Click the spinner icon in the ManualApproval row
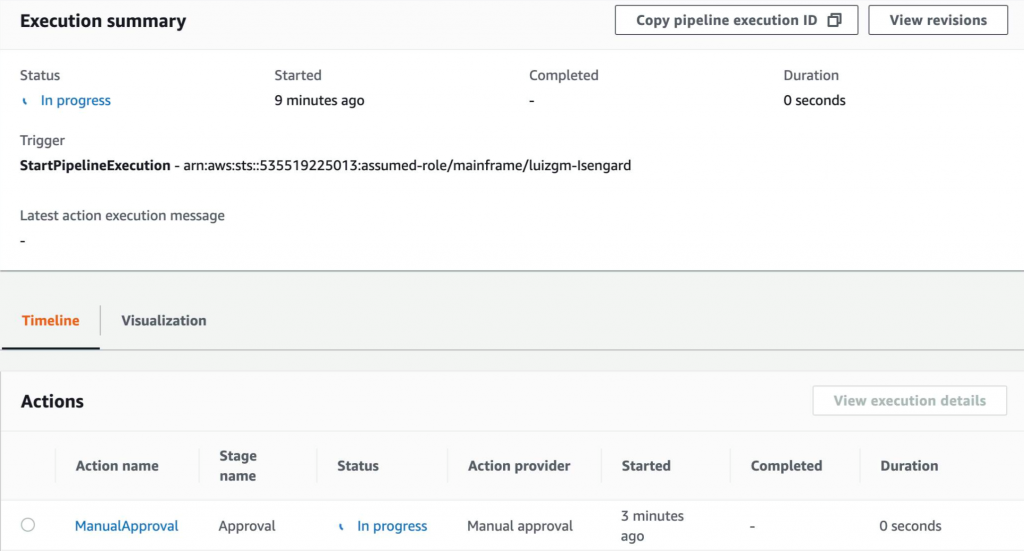 click(342, 526)
